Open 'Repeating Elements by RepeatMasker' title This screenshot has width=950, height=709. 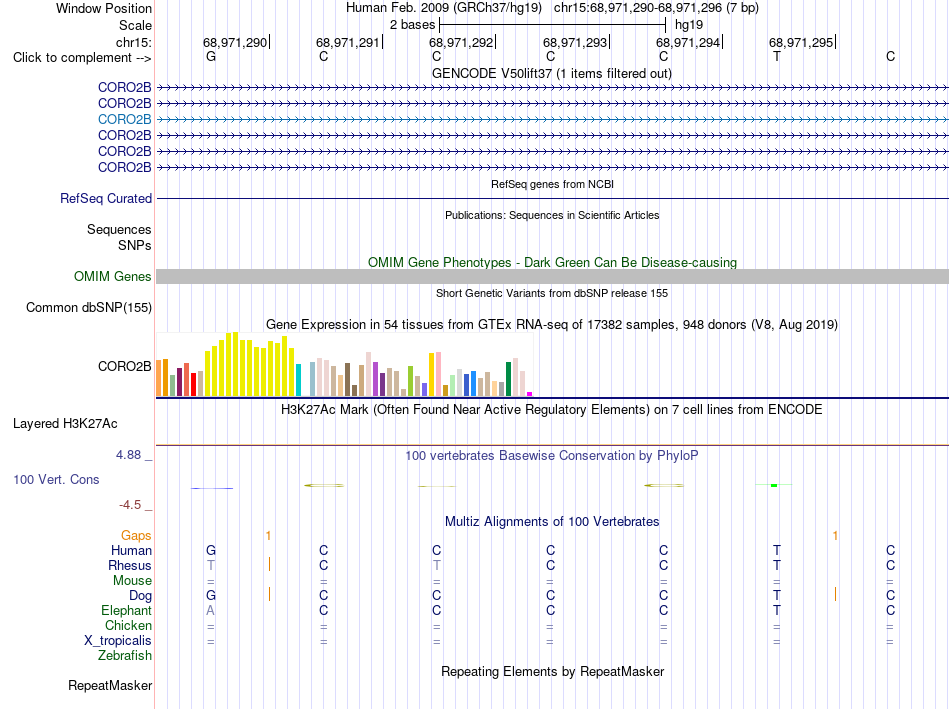click(553, 671)
